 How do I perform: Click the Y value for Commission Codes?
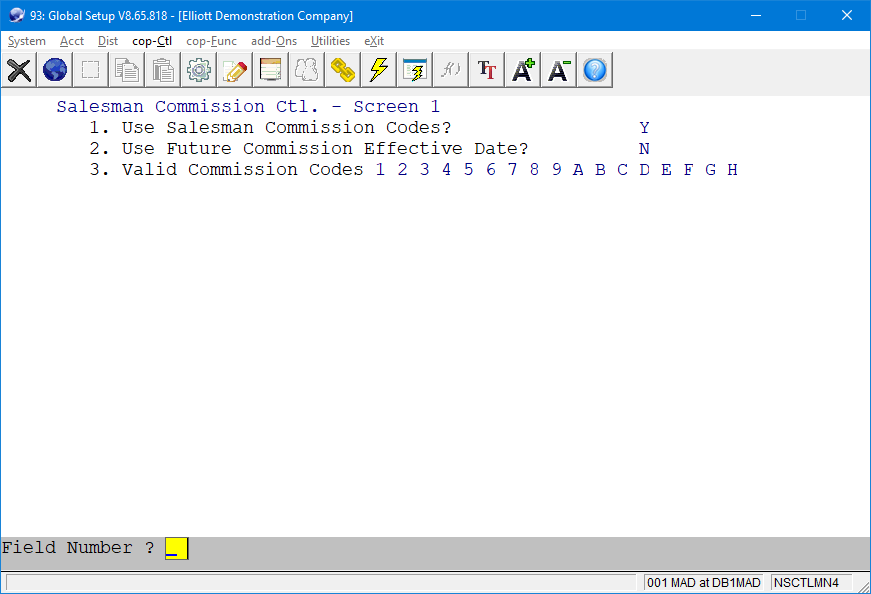pyautogui.click(x=644, y=128)
